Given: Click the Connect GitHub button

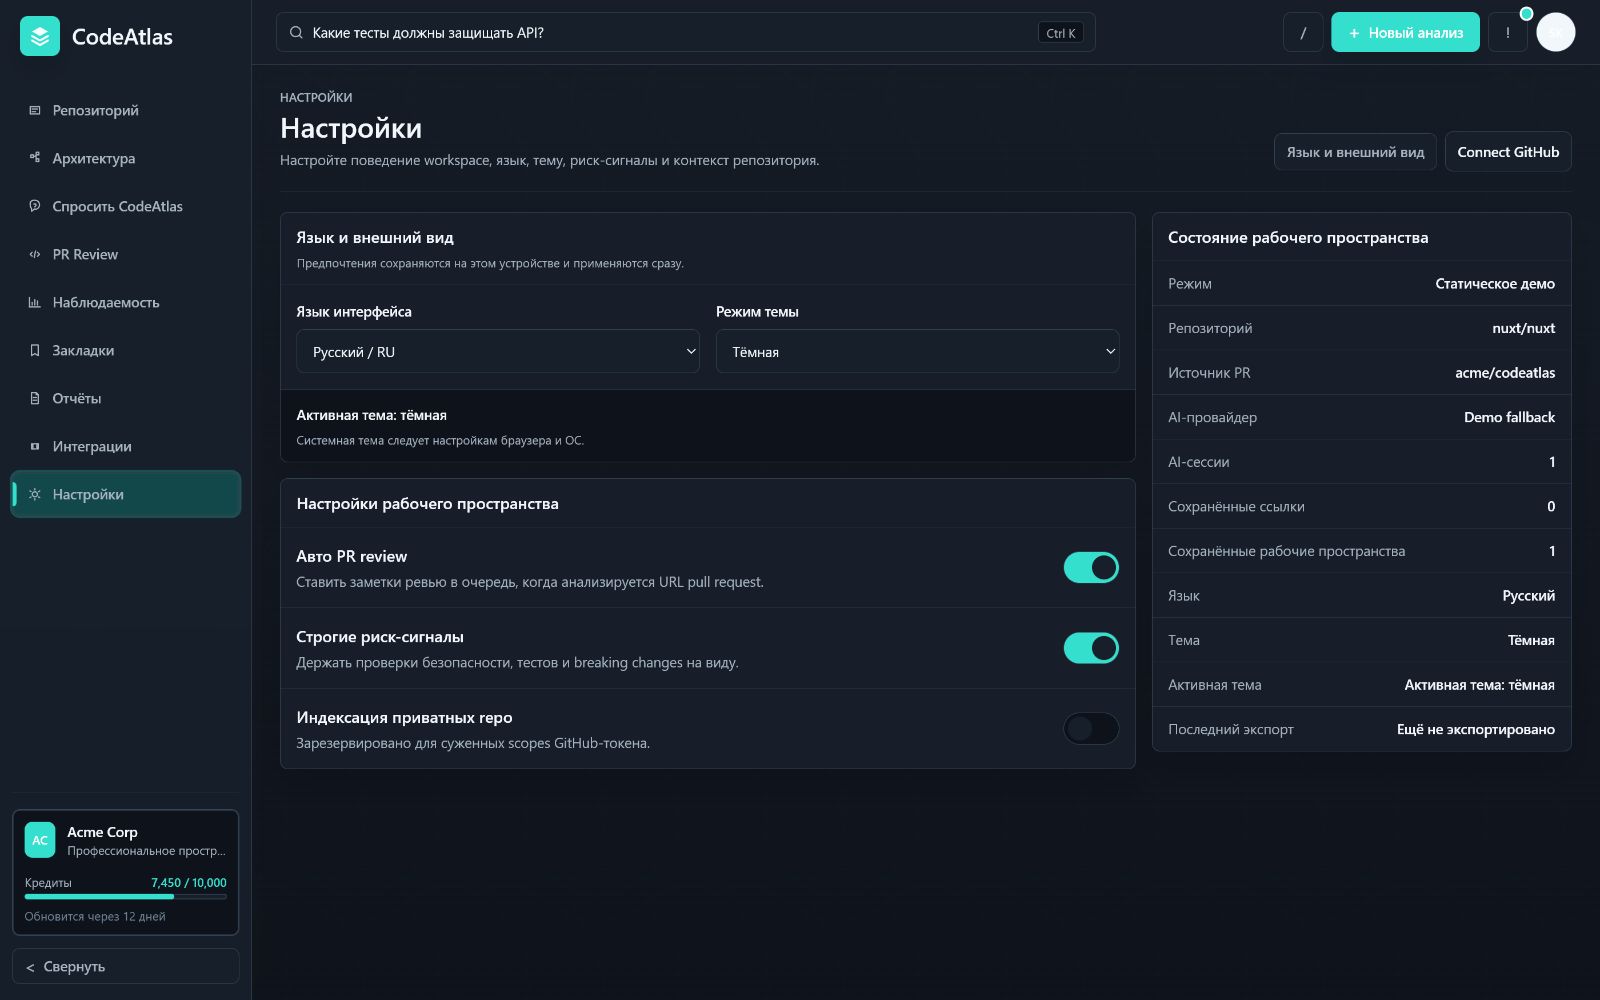Looking at the screenshot, I should tap(1508, 152).
